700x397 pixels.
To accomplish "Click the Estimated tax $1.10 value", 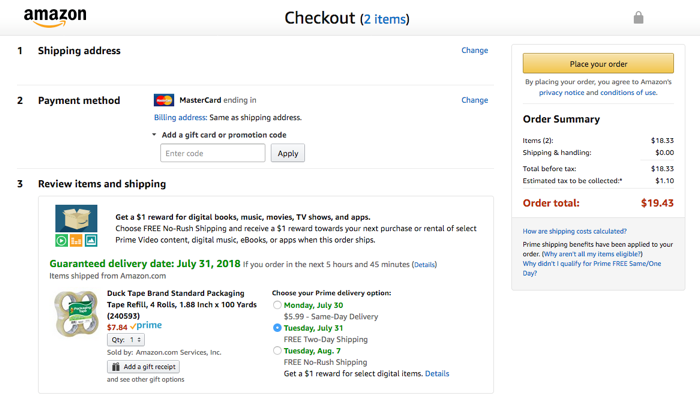I will pos(664,181).
